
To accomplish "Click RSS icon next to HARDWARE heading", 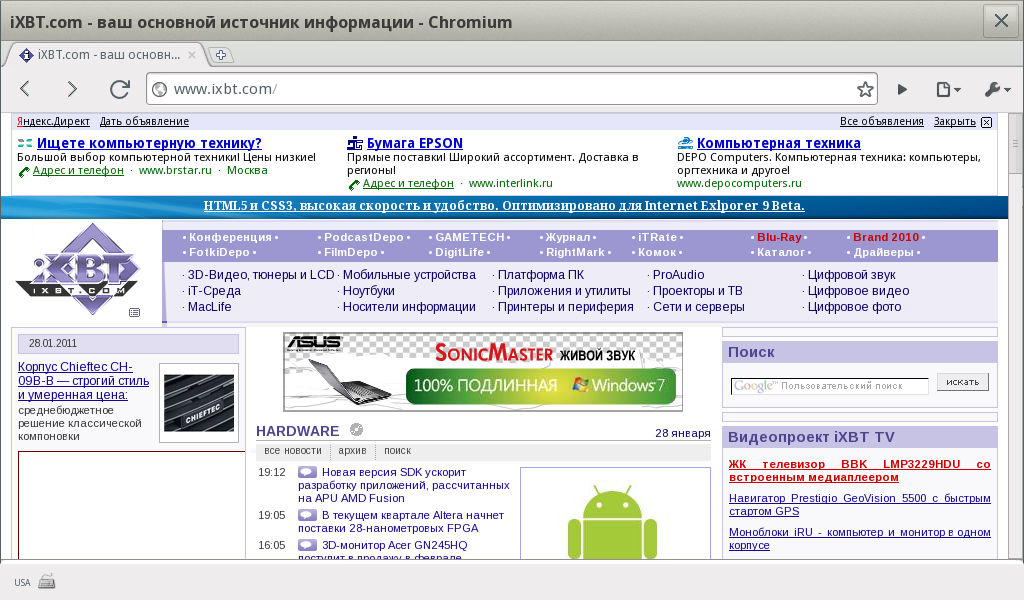I will coord(356,430).
